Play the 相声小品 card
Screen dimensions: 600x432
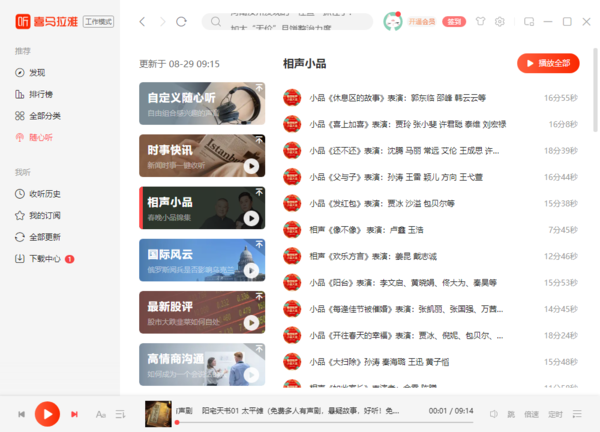point(251,218)
